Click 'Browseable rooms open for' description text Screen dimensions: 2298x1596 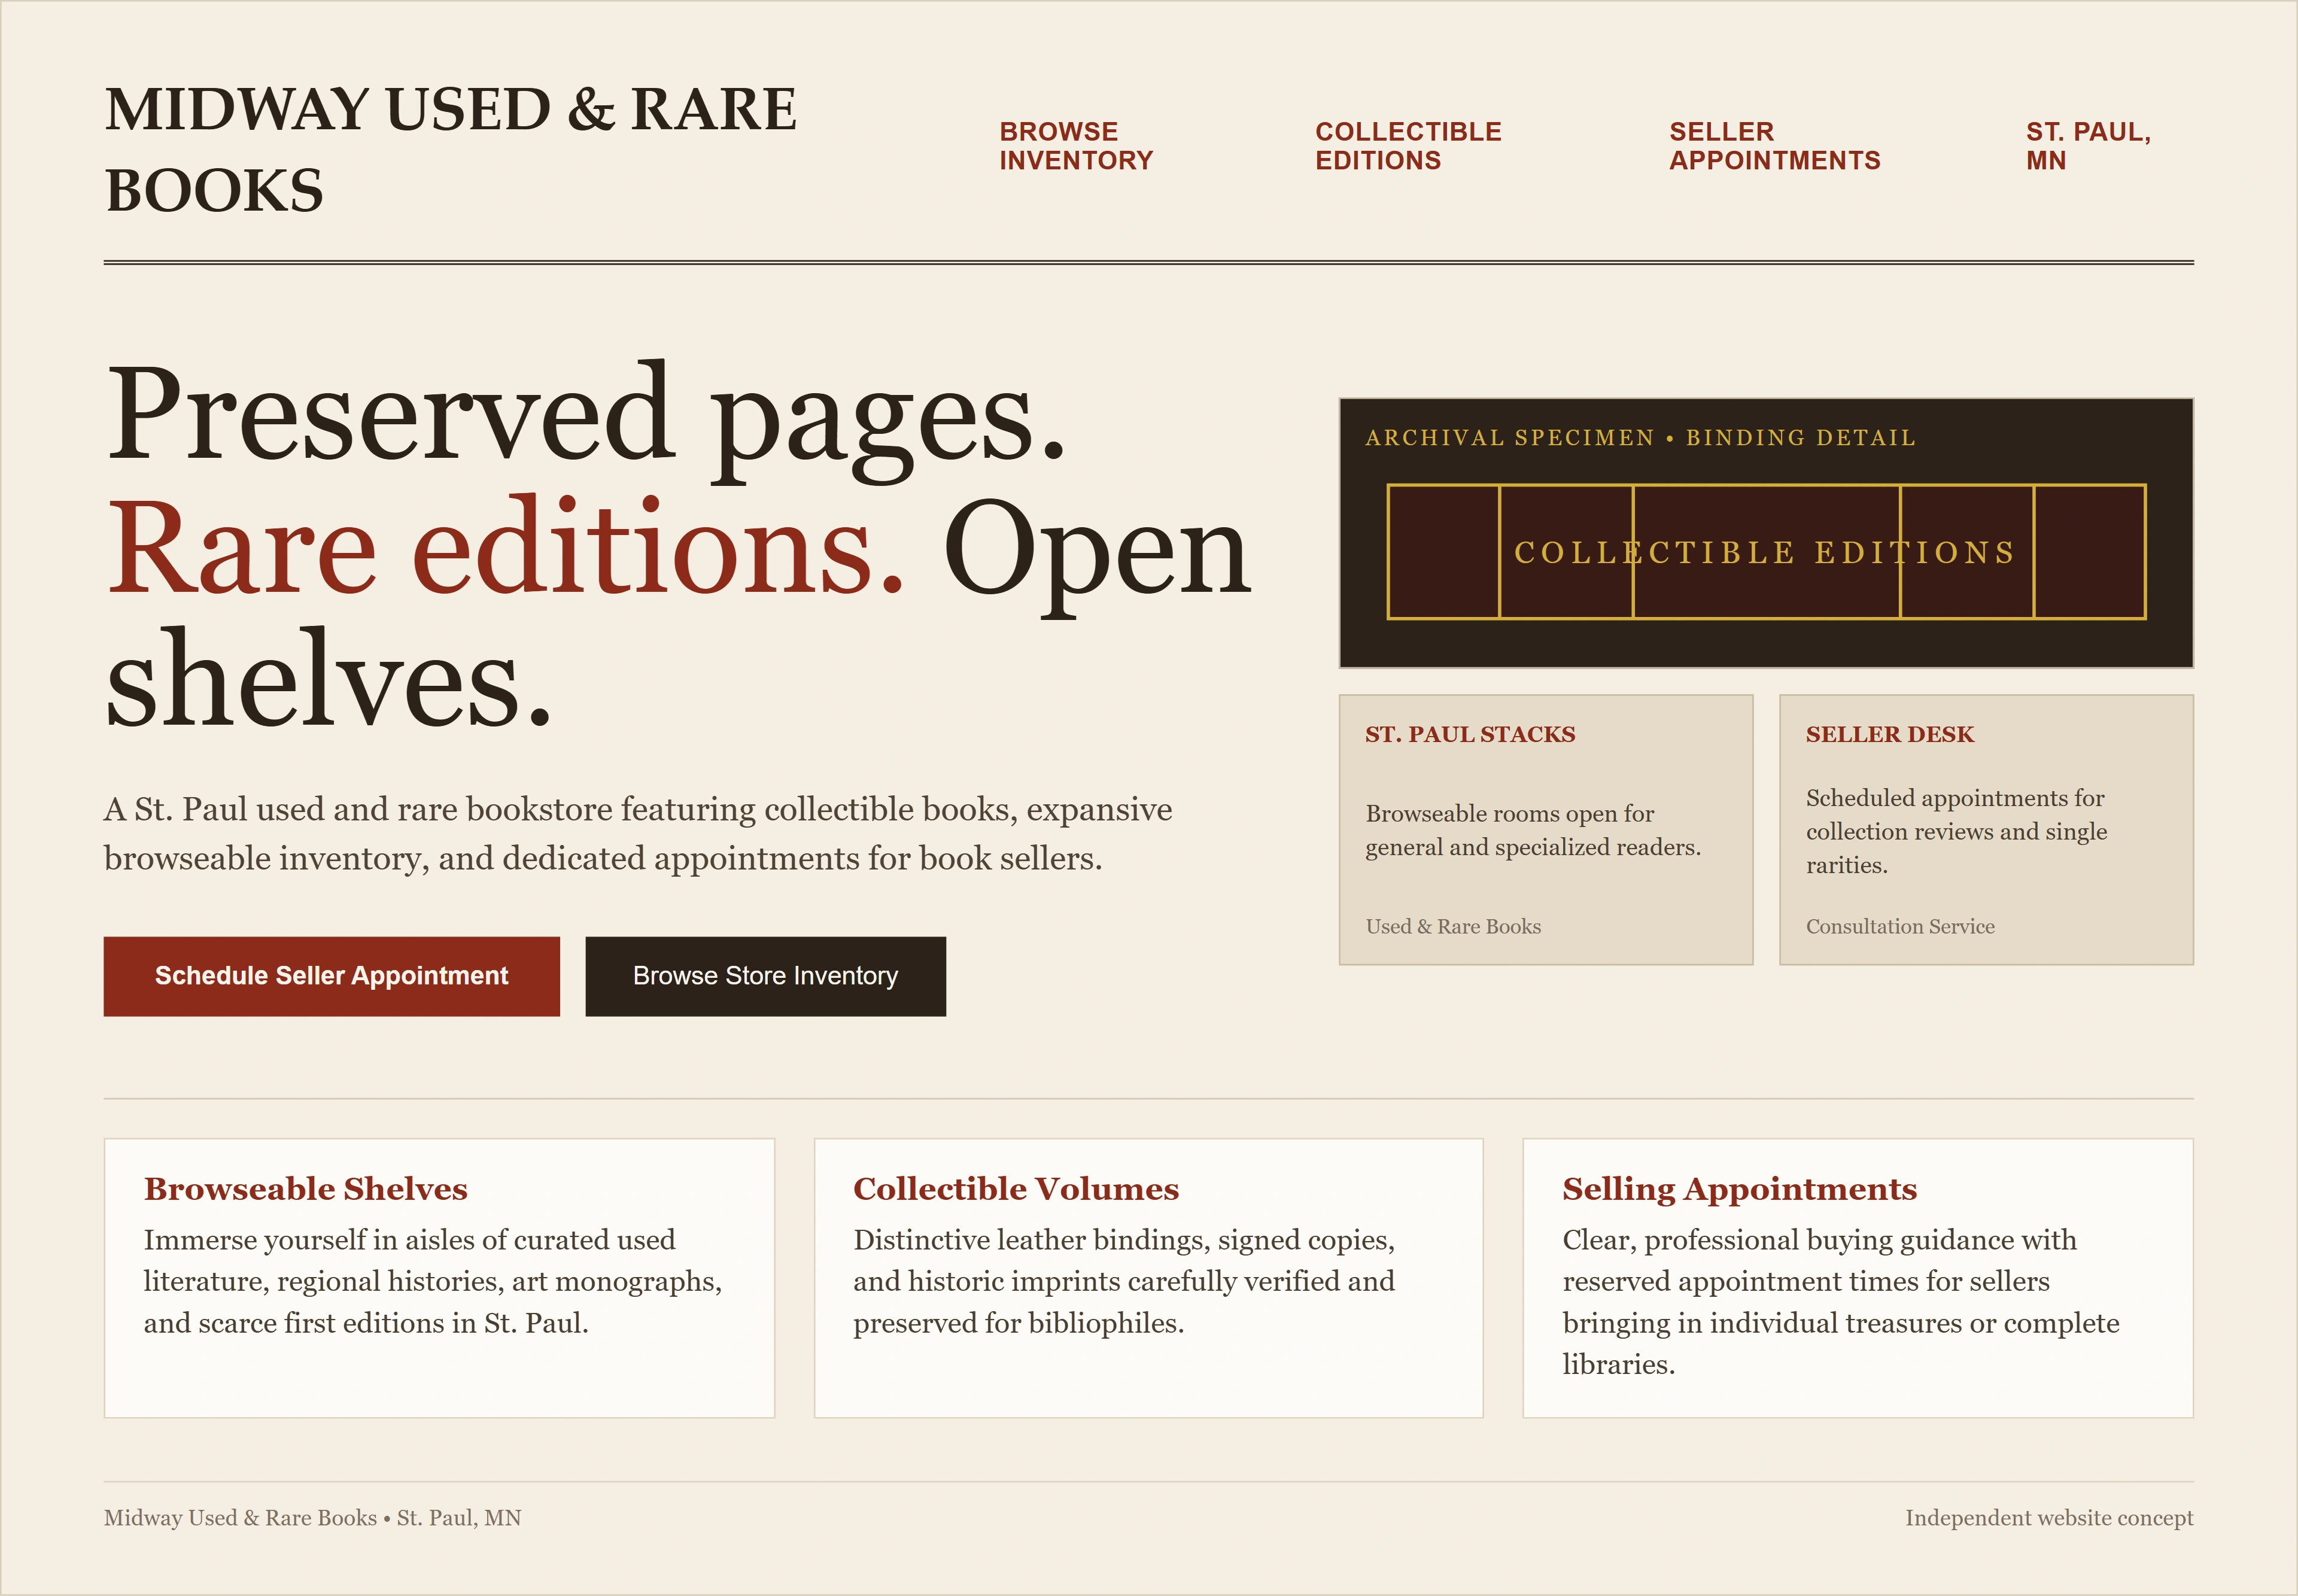[1533, 830]
